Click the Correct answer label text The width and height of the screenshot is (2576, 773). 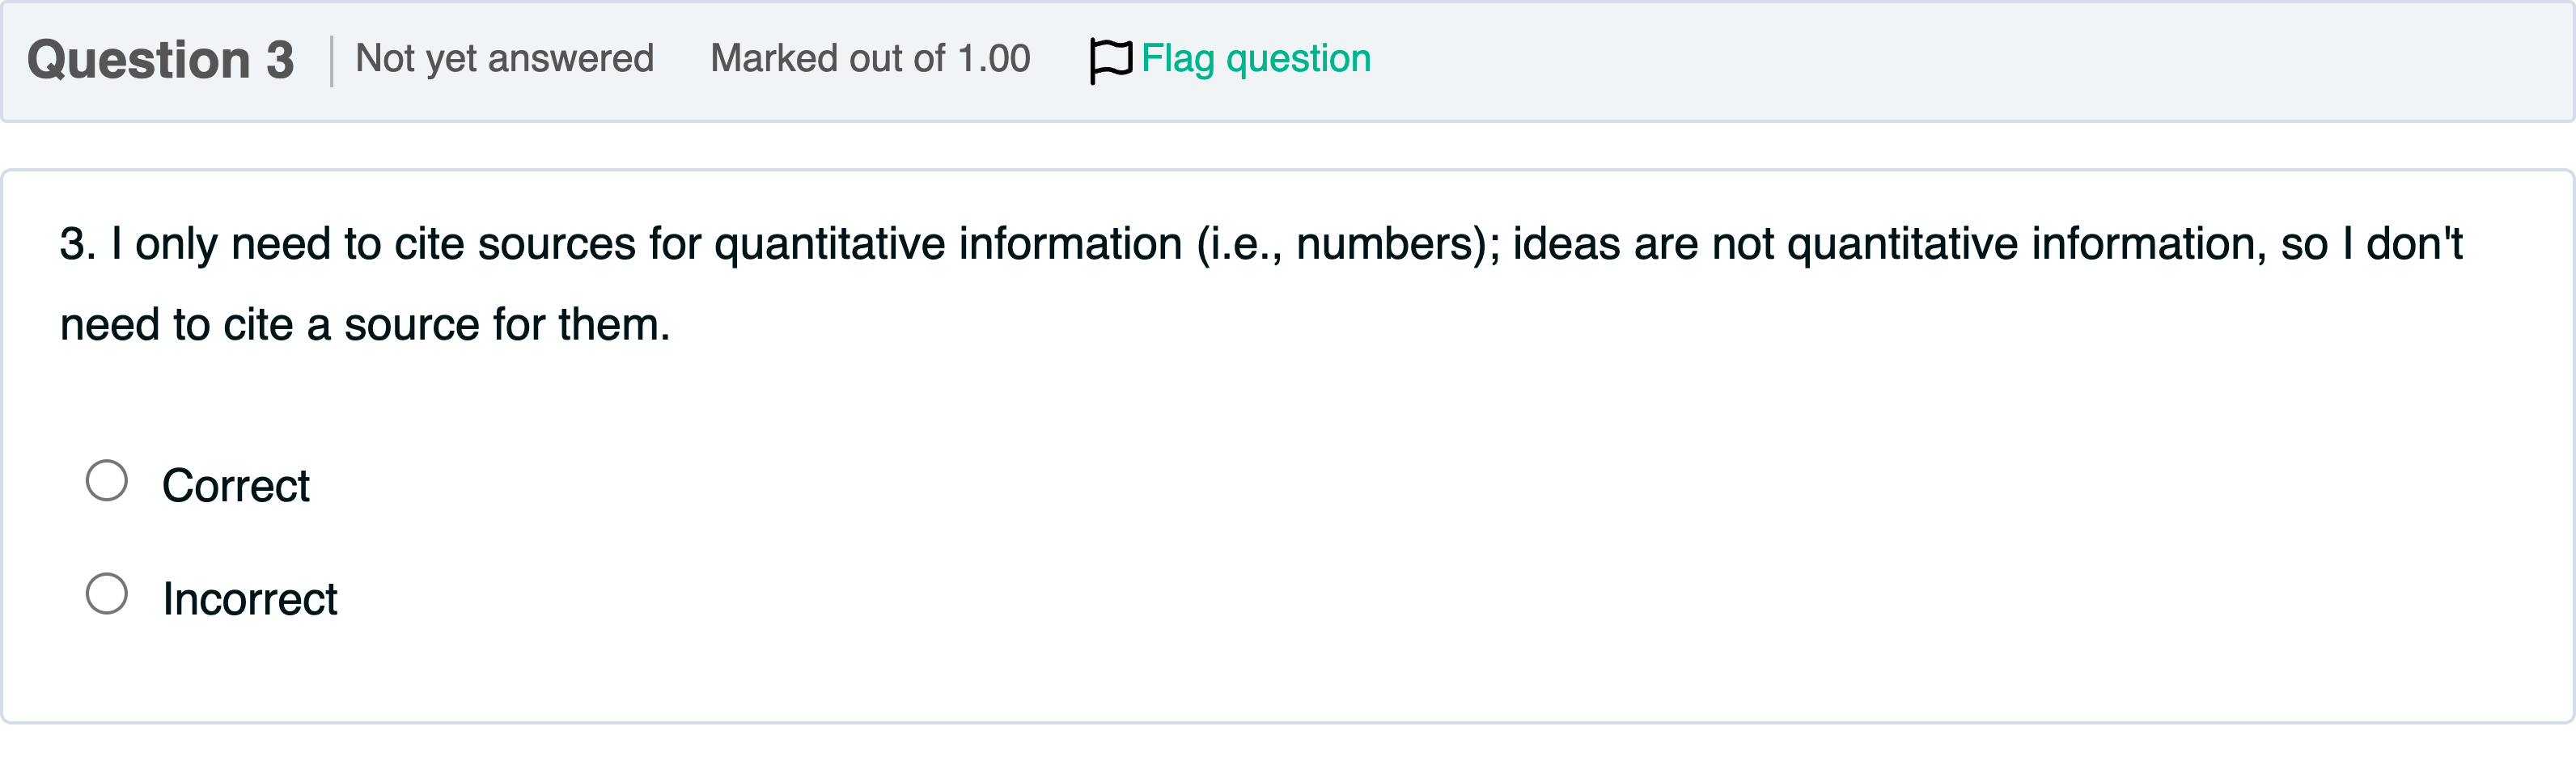(237, 486)
